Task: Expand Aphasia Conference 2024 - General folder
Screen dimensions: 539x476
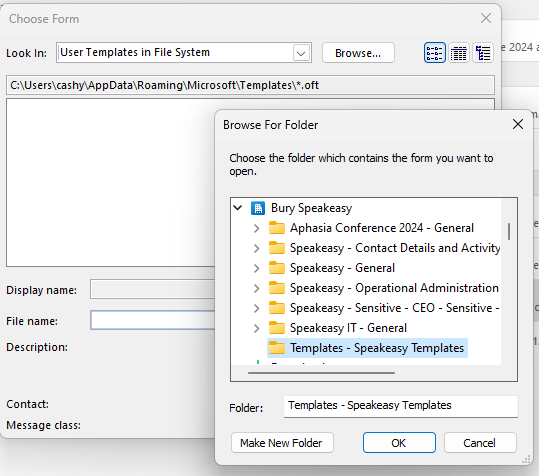Action: (256, 228)
